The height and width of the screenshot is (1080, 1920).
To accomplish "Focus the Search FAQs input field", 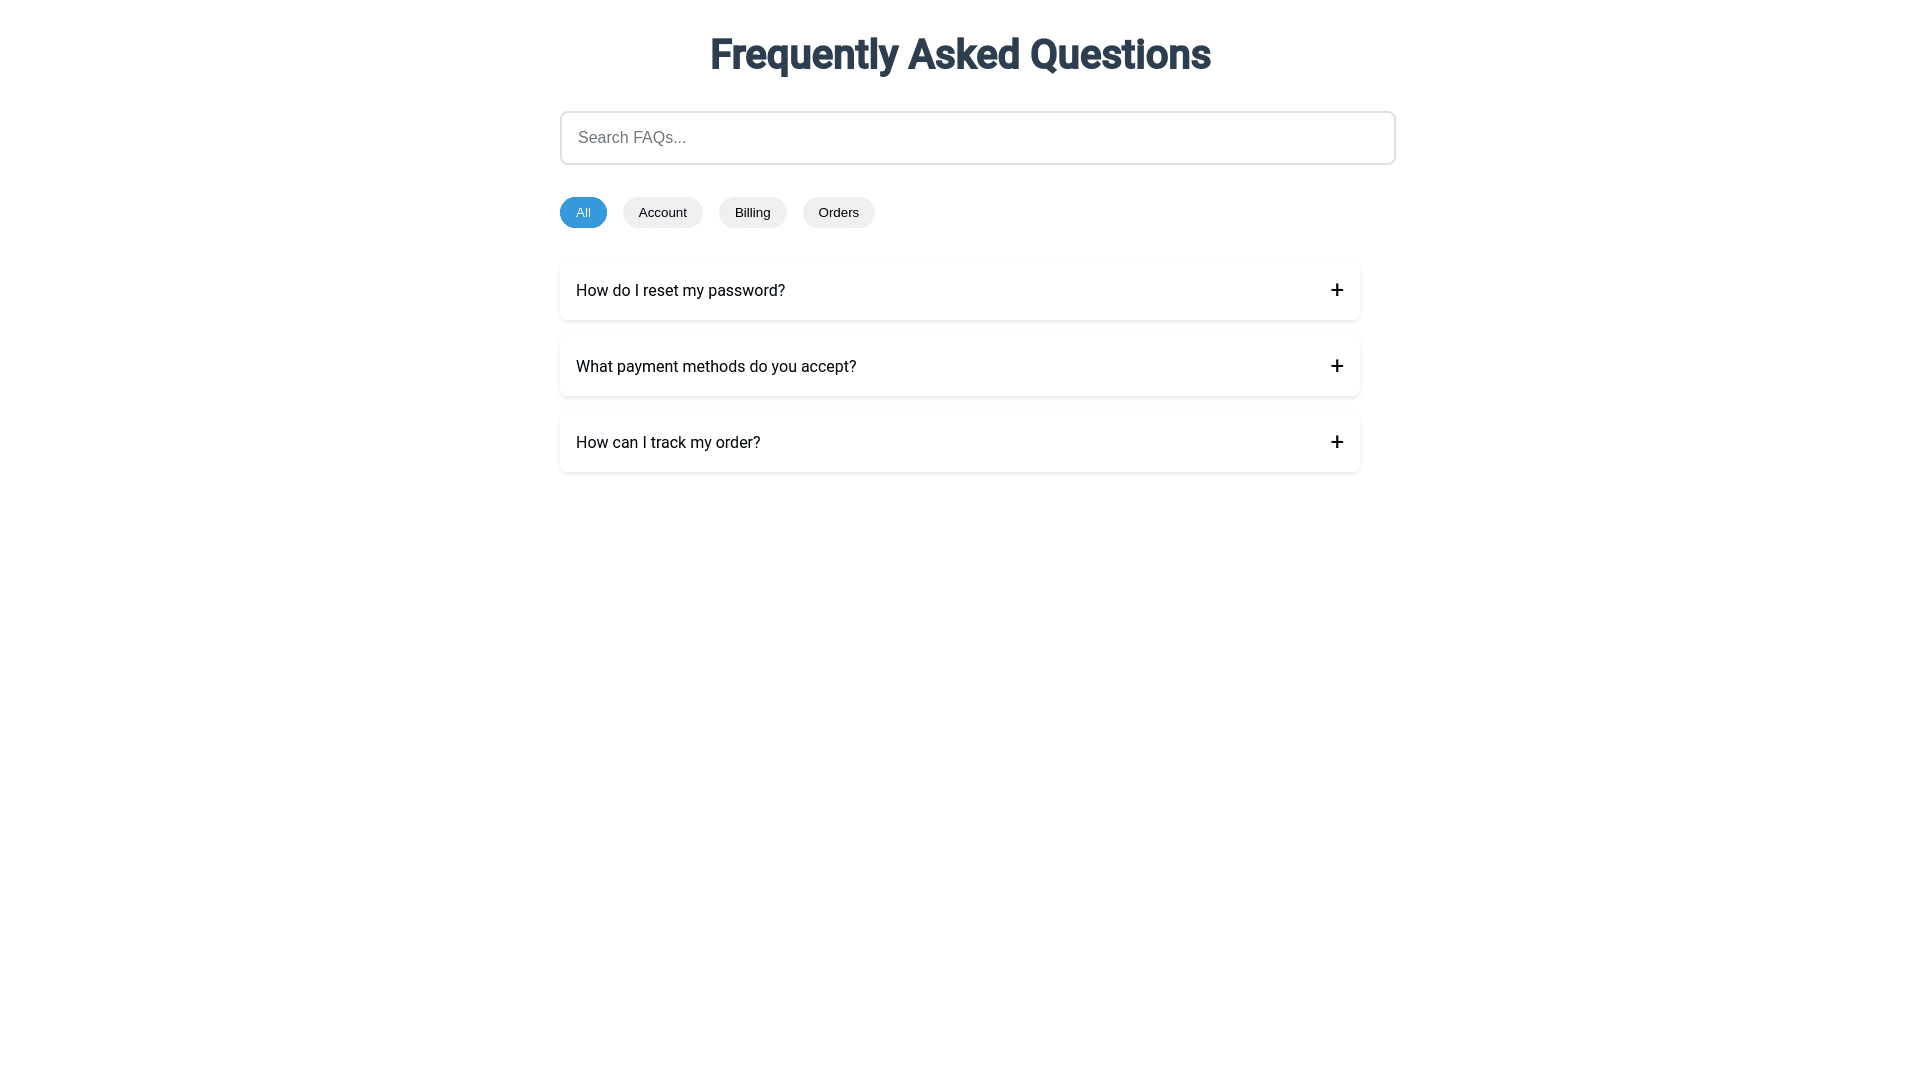I will click(x=977, y=138).
